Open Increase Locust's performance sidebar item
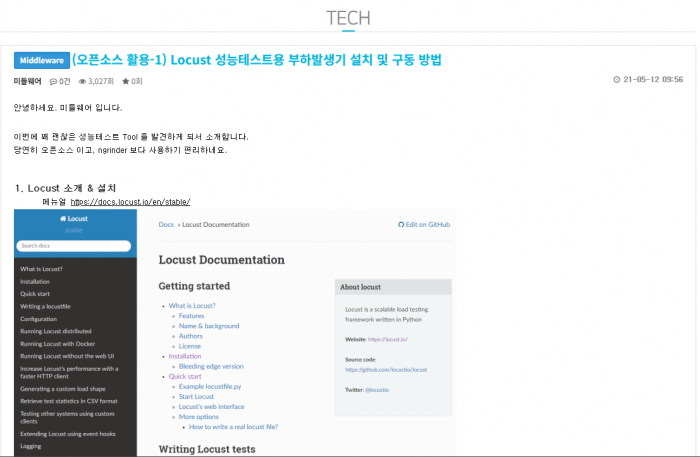This screenshot has height=457, width=700. 69,373
